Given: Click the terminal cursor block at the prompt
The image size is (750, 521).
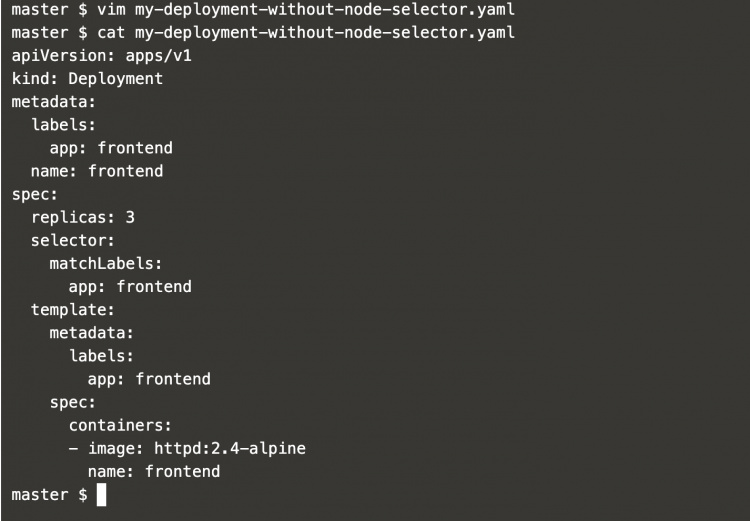Looking at the screenshot, I should (101, 495).
